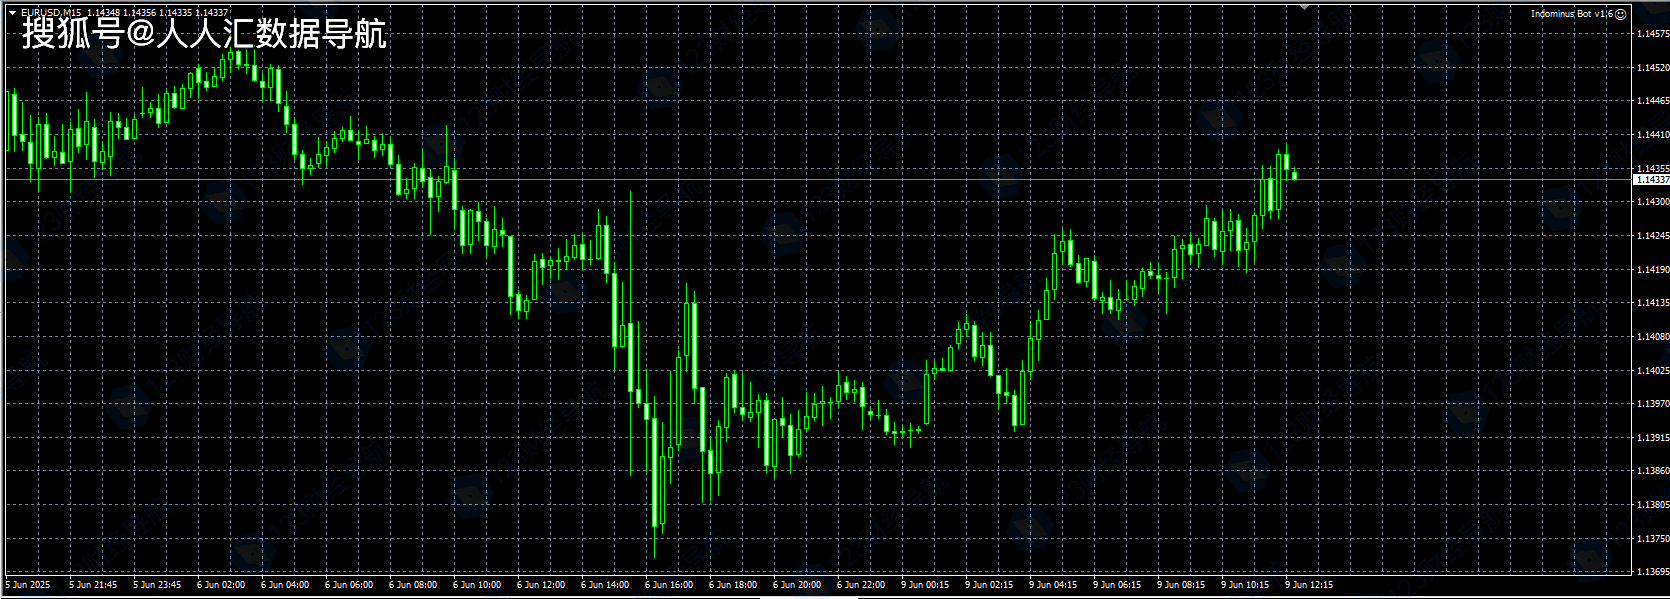Click the 6 Jun 08:00 time axis label

pyautogui.click(x=413, y=585)
